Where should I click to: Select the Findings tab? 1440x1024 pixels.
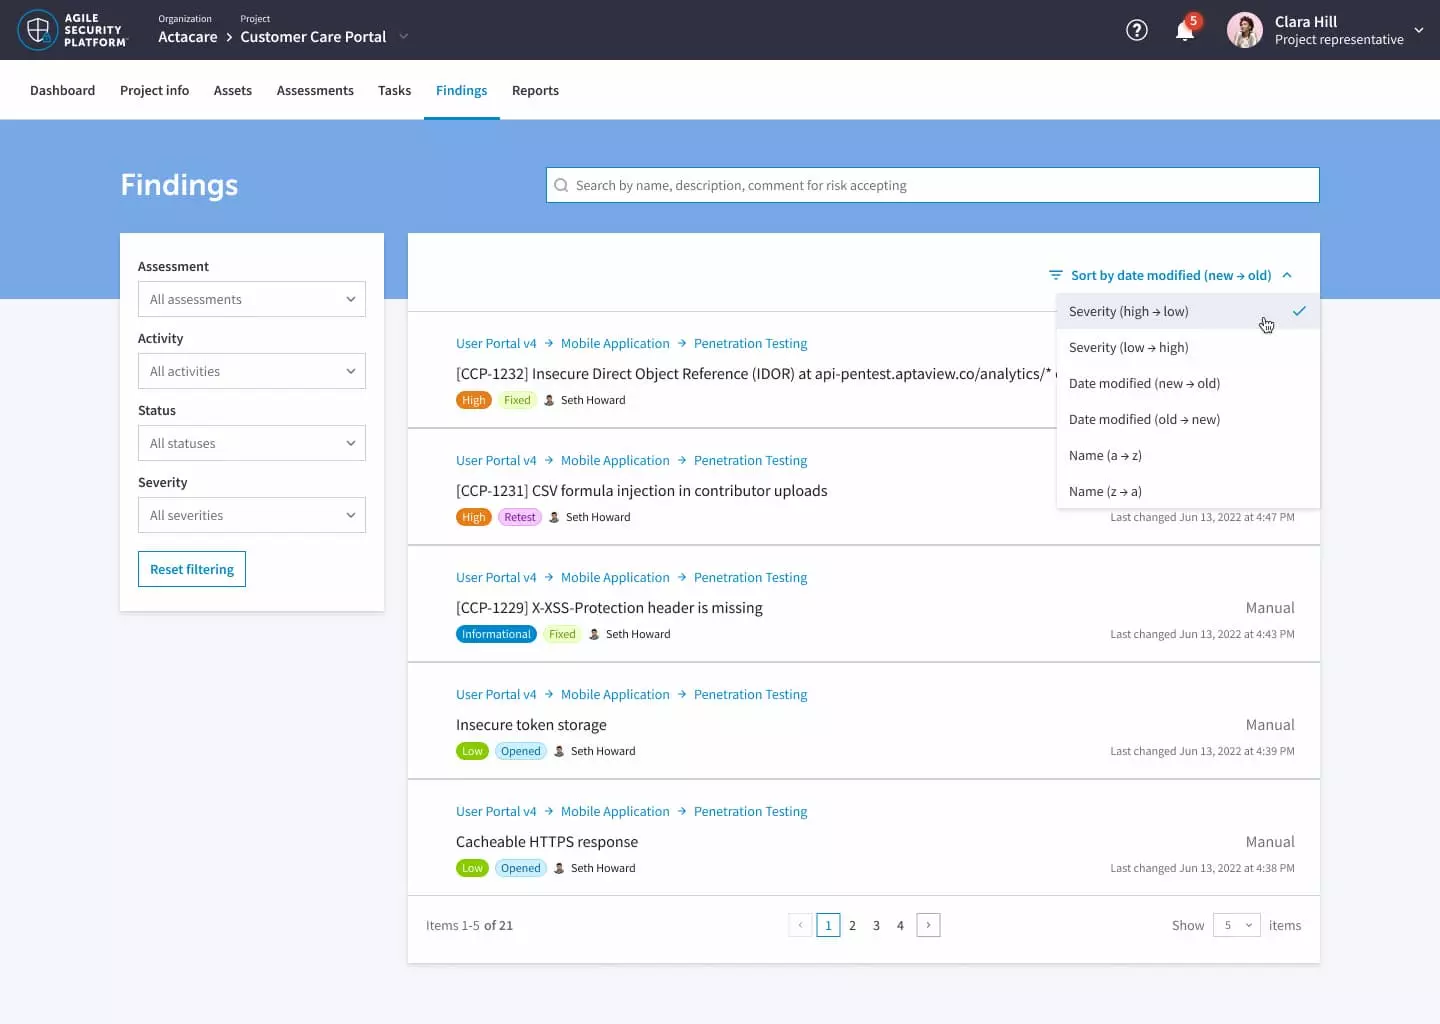[461, 90]
